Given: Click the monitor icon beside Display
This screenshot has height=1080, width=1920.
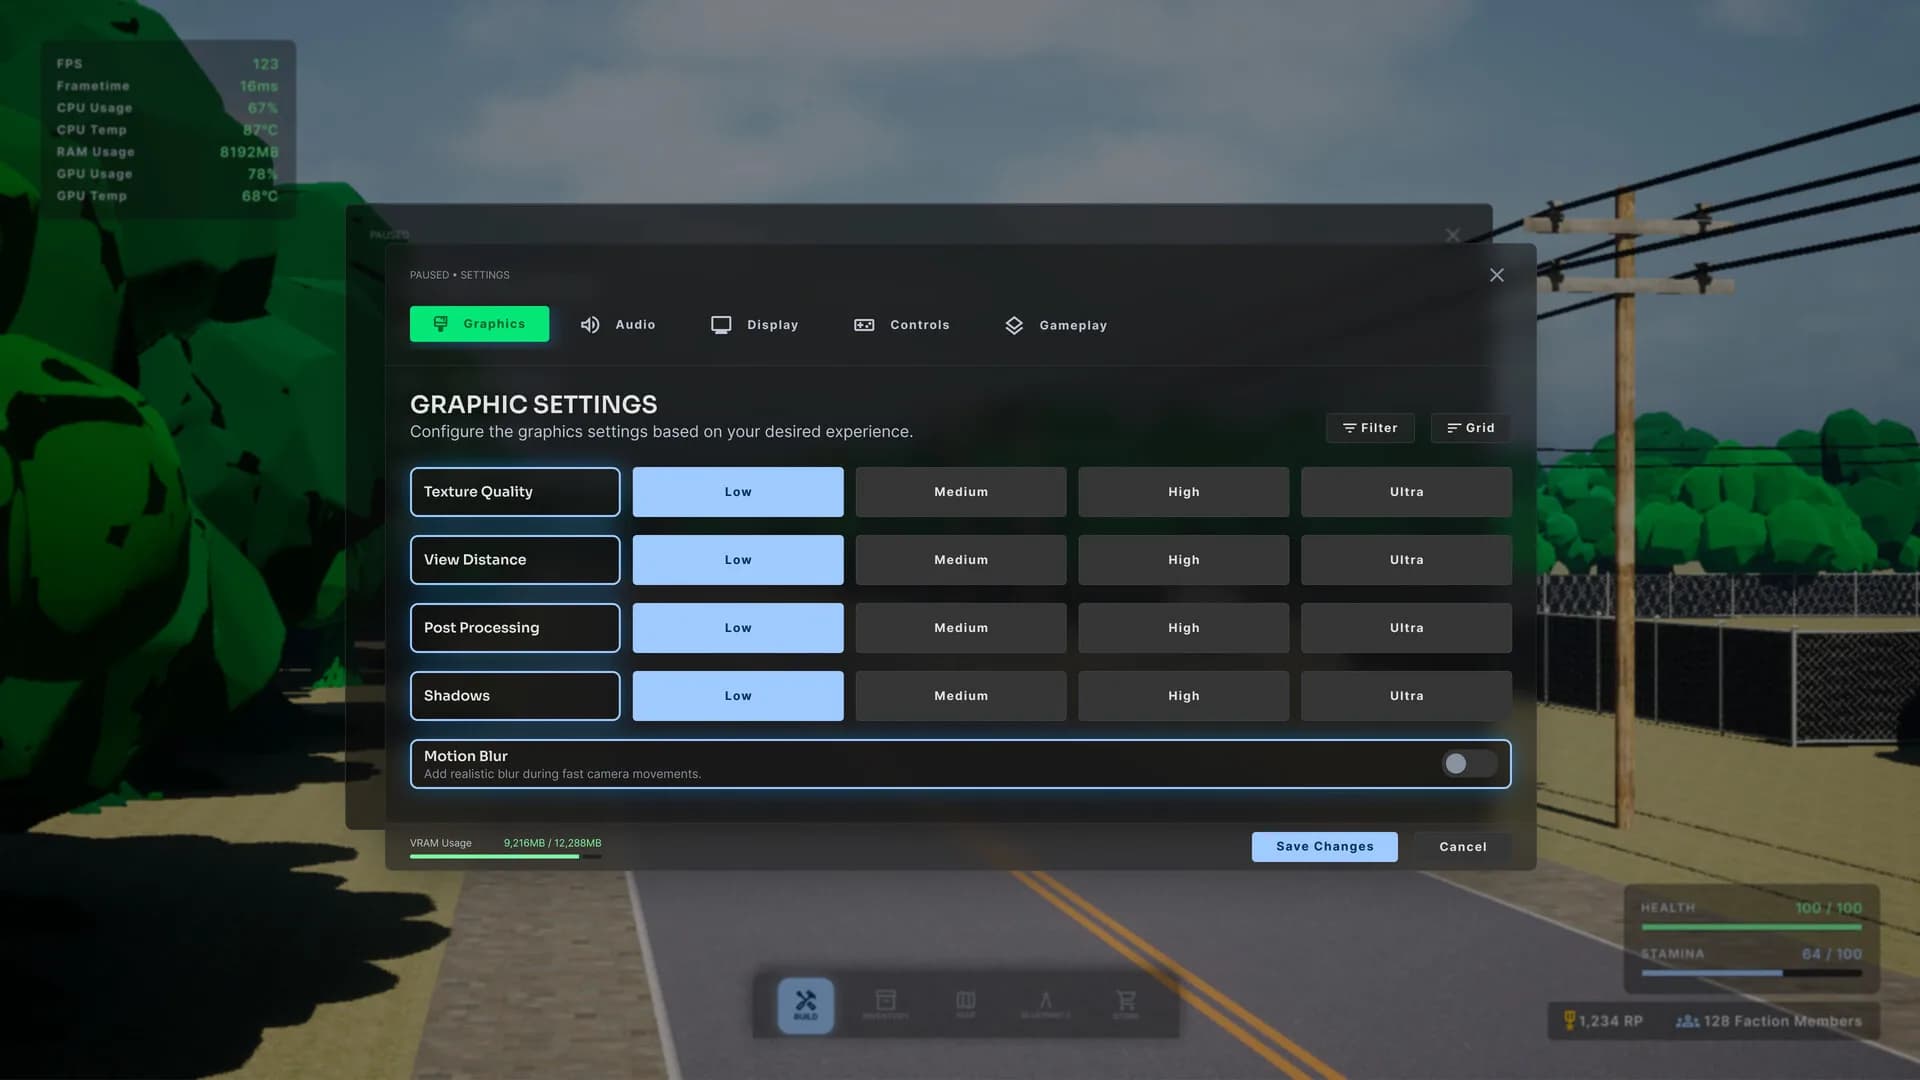Looking at the screenshot, I should pos(721,325).
